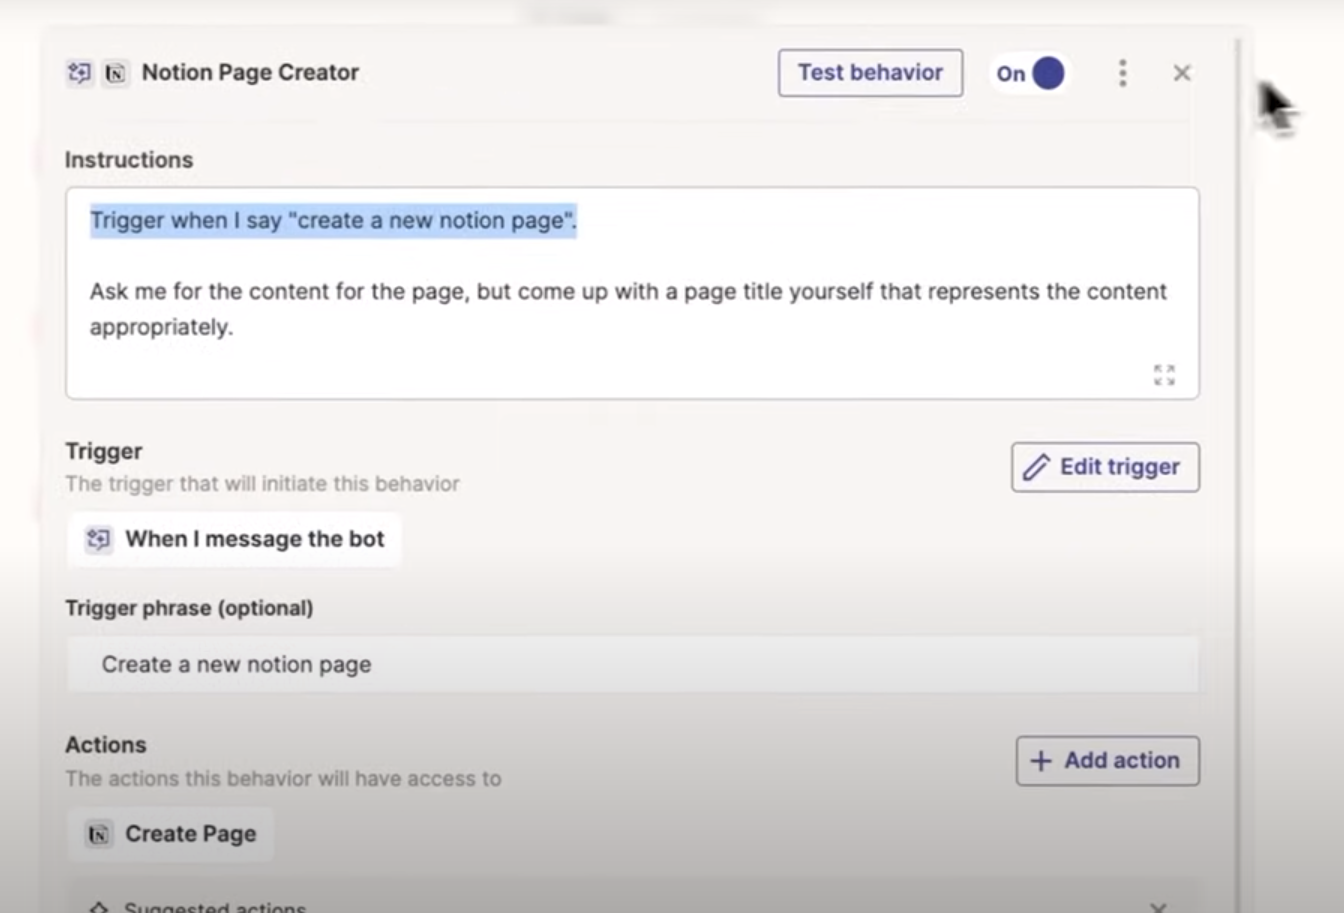Click the panel's vertical scrollbar

[x=1238, y=476]
